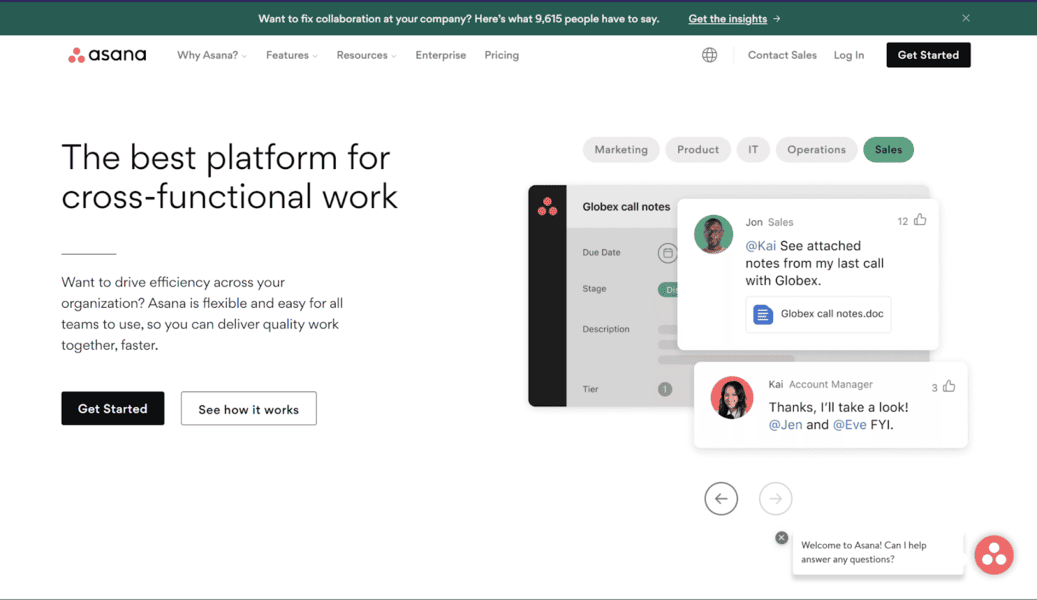Open the Asana chat widget bubble
Screen dimensions: 1037x600
993,554
